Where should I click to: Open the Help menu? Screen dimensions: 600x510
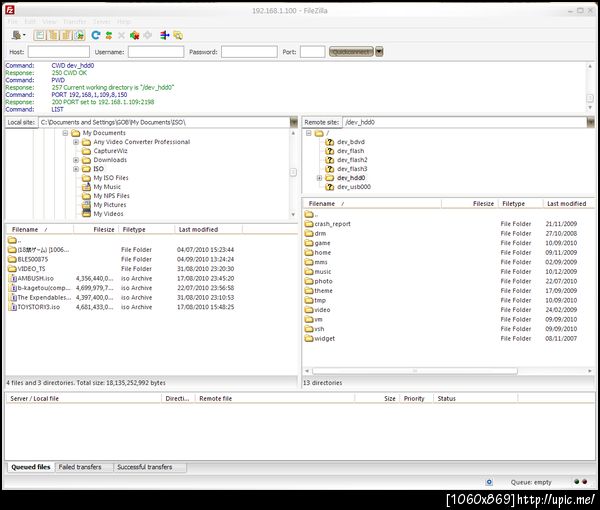pyautogui.click(x=123, y=21)
